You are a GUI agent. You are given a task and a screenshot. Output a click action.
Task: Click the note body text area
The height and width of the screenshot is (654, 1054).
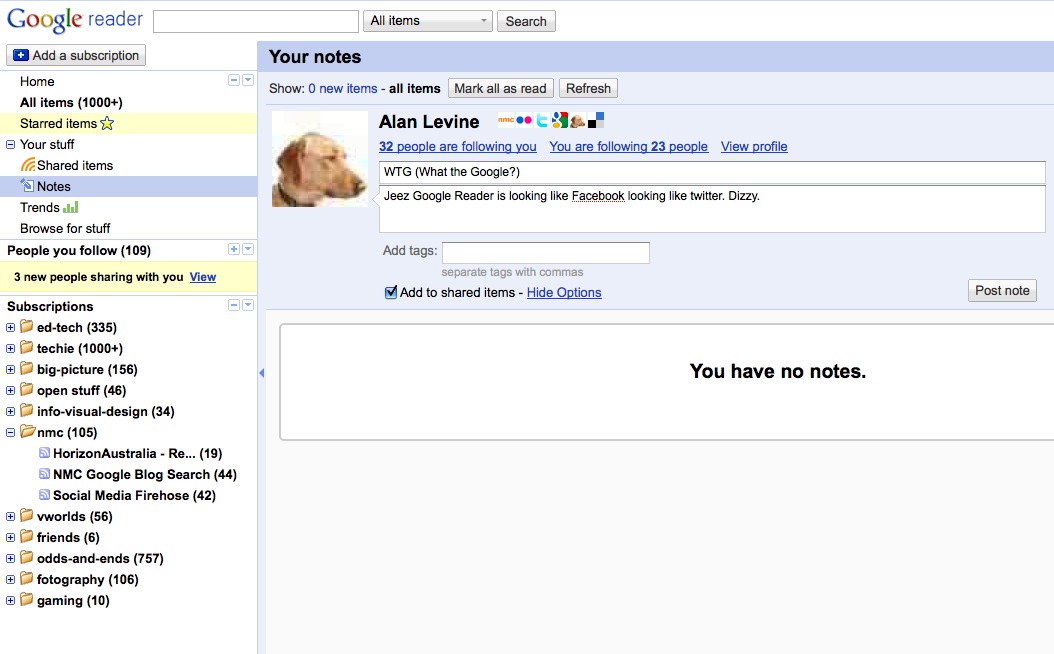(713, 209)
